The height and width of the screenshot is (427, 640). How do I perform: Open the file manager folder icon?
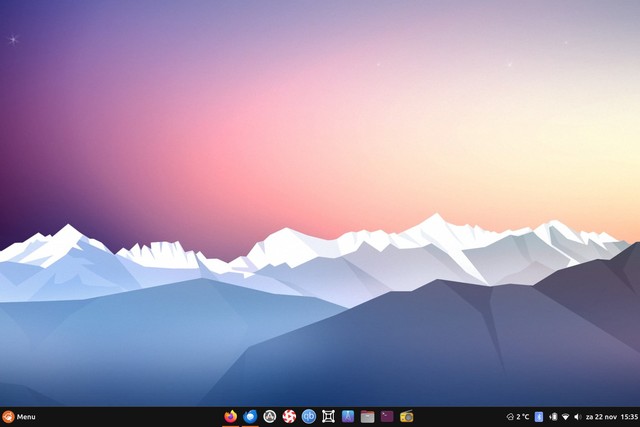tap(367, 417)
